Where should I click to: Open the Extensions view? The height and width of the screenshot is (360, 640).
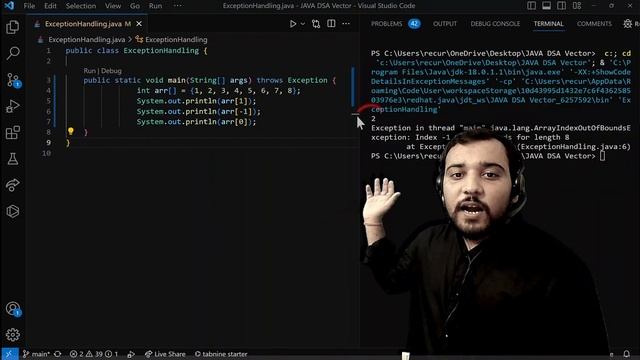(x=13, y=133)
